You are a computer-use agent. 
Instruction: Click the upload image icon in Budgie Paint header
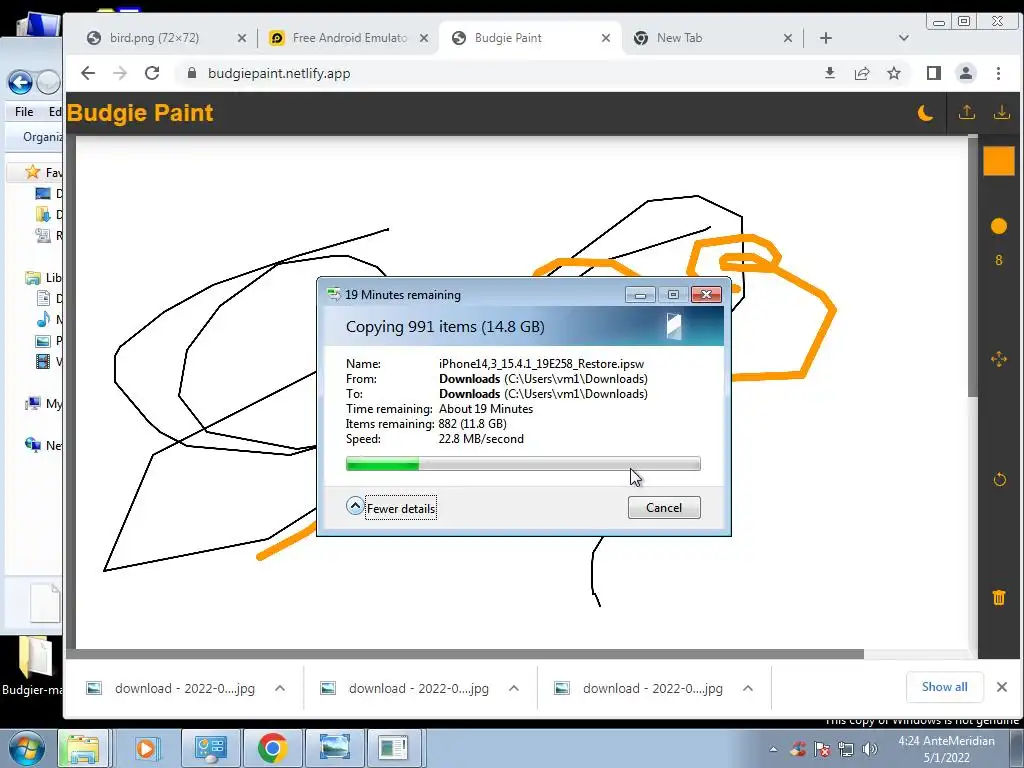(x=967, y=112)
